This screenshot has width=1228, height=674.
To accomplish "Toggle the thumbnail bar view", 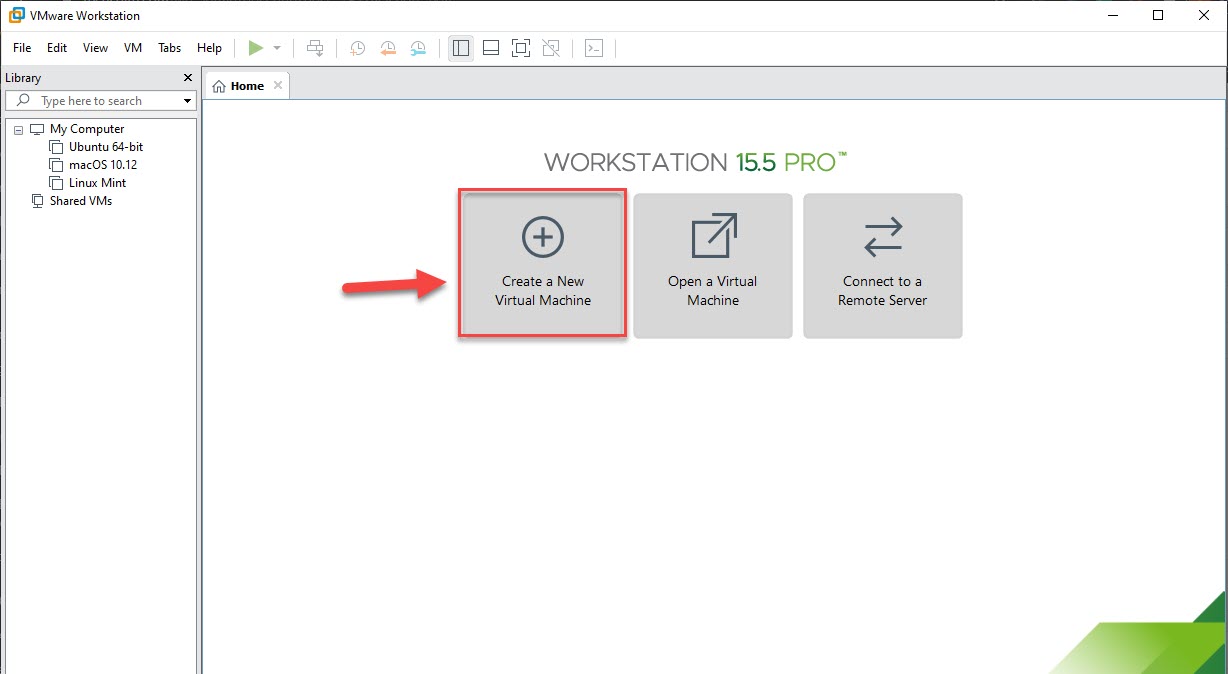I will click(491, 48).
